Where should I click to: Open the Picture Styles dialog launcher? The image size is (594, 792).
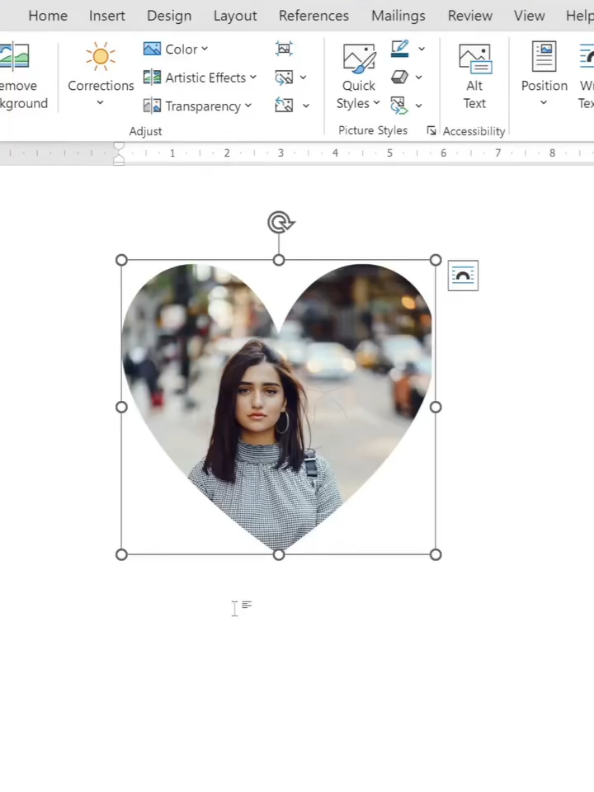pyautogui.click(x=431, y=131)
